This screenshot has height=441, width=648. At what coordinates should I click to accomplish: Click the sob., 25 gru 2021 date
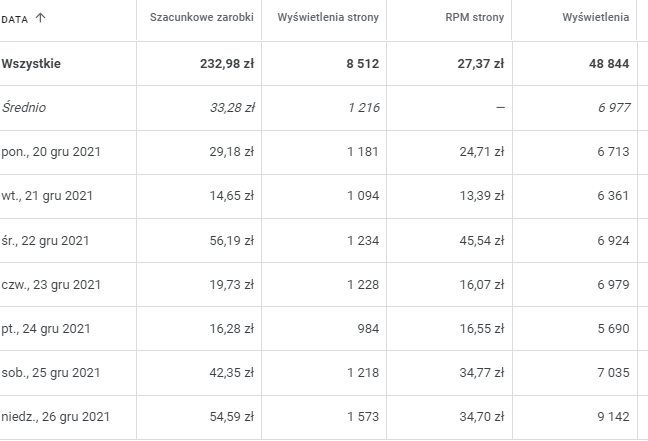coord(51,373)
